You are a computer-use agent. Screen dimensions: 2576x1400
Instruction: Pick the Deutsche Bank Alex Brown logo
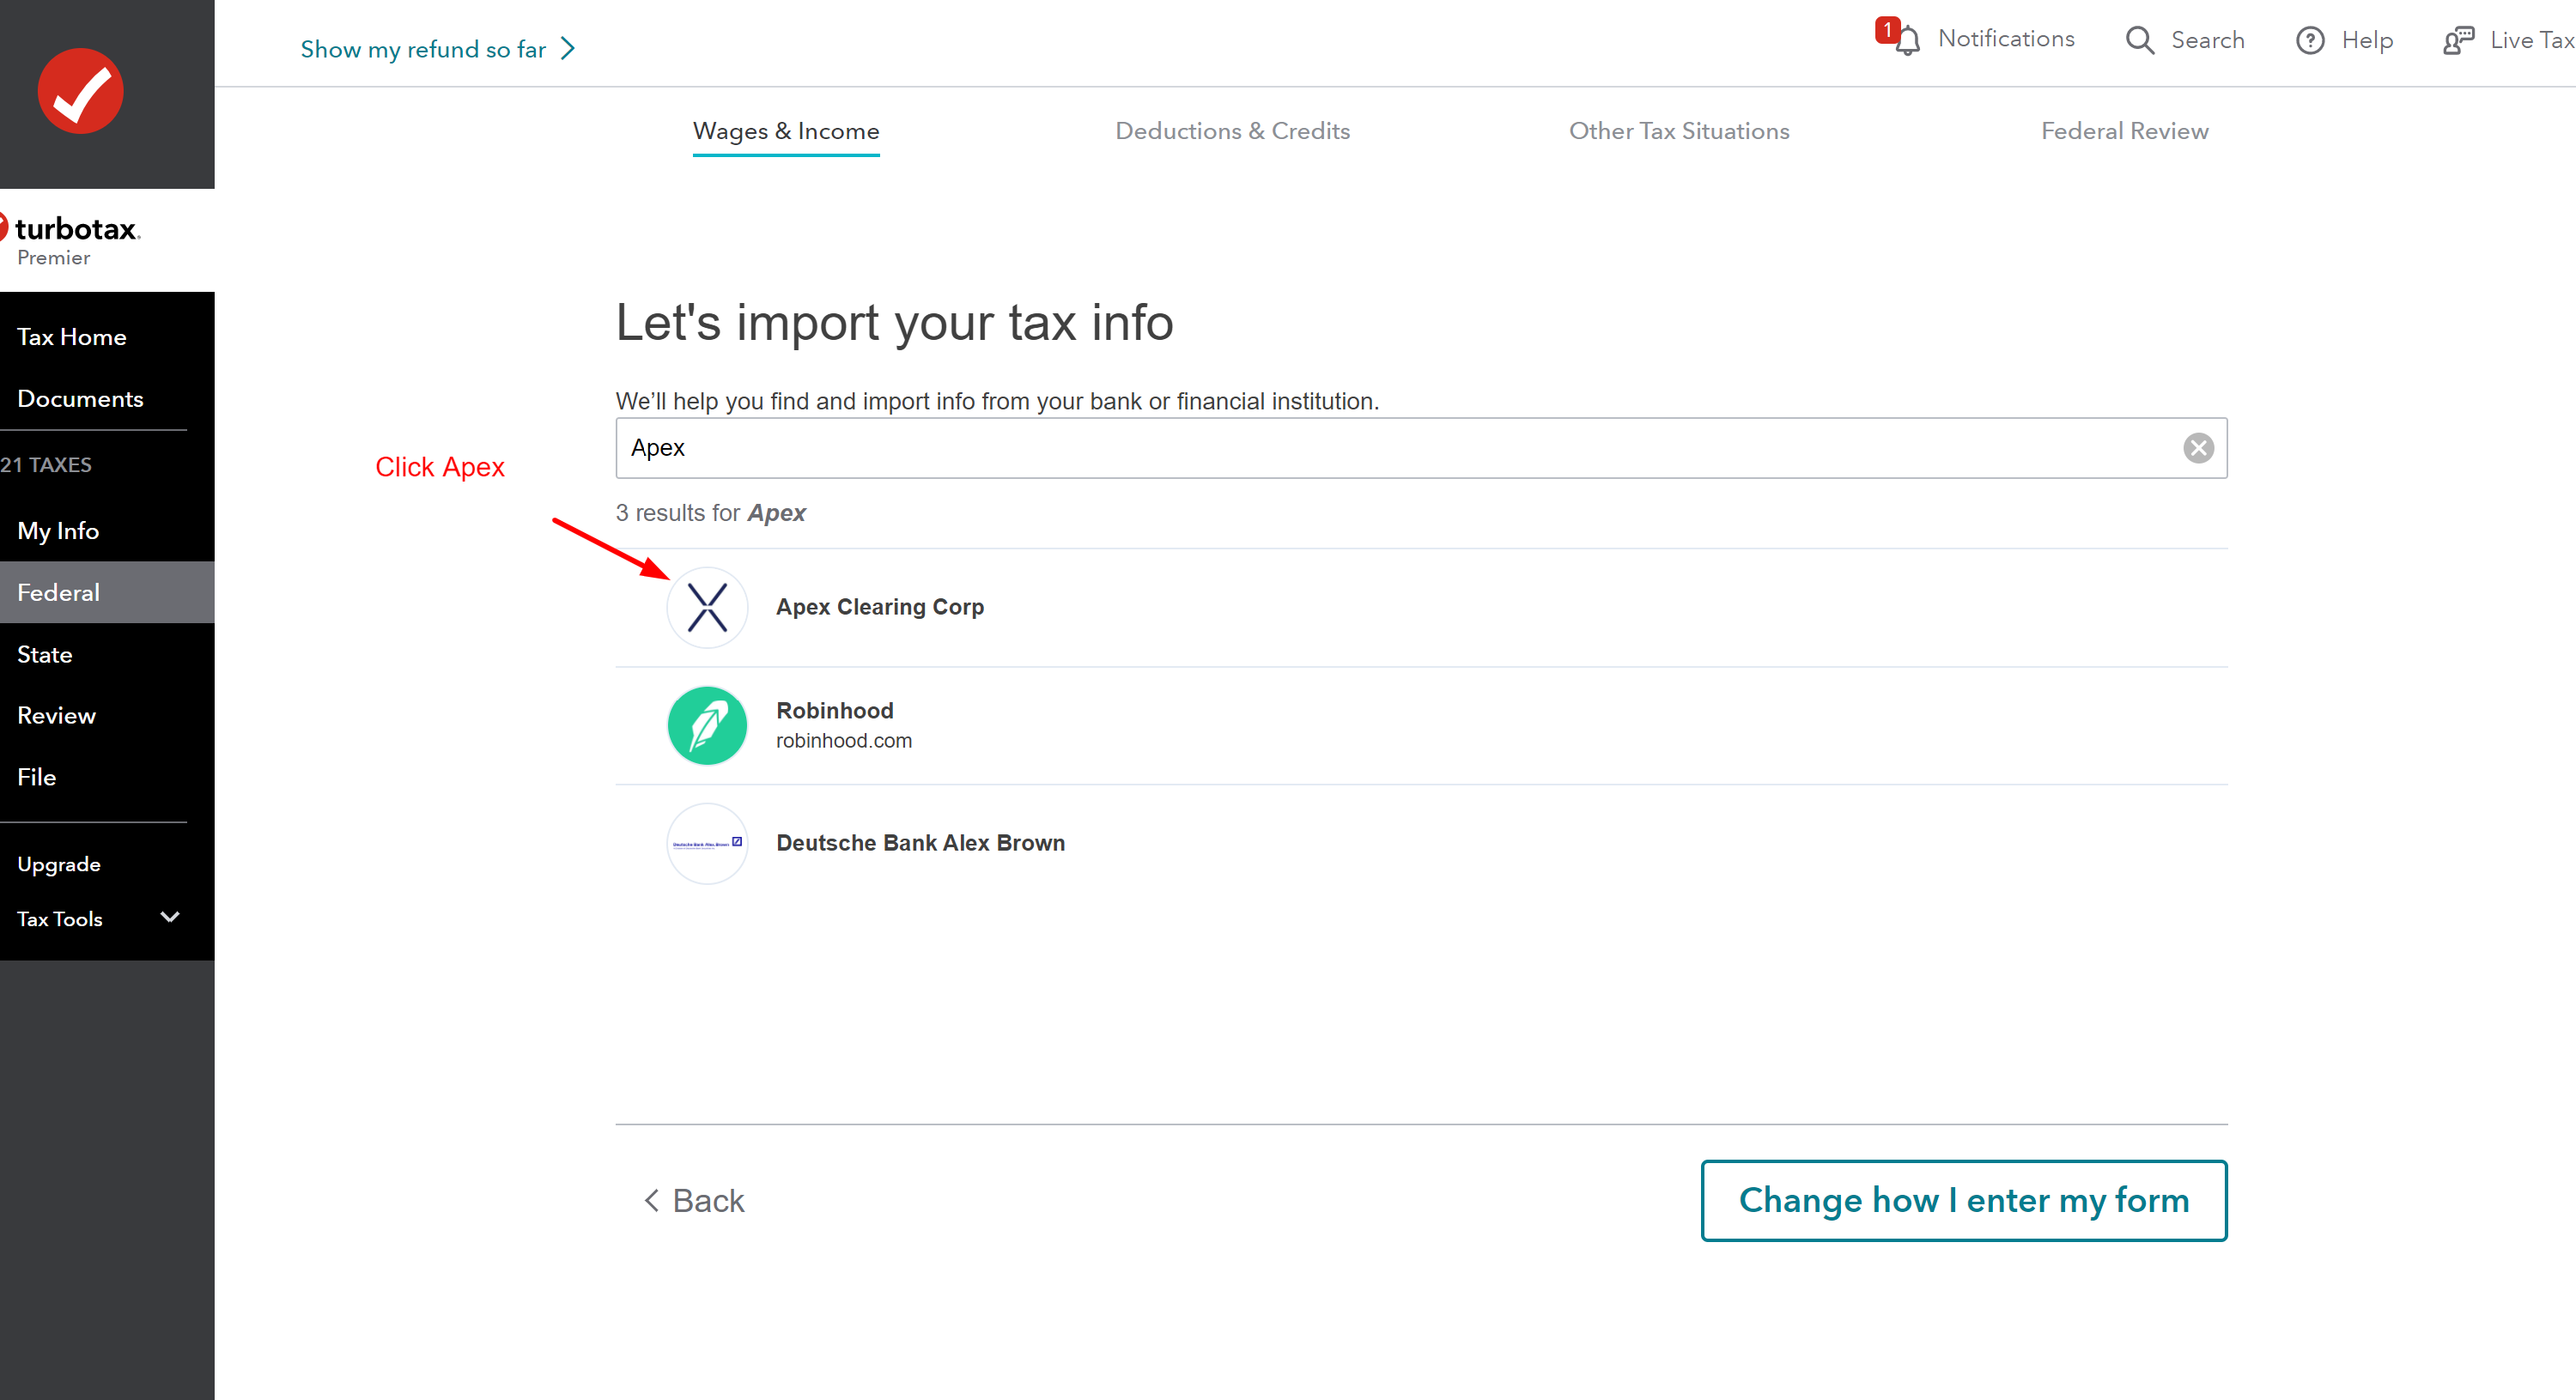coord(707,844)
